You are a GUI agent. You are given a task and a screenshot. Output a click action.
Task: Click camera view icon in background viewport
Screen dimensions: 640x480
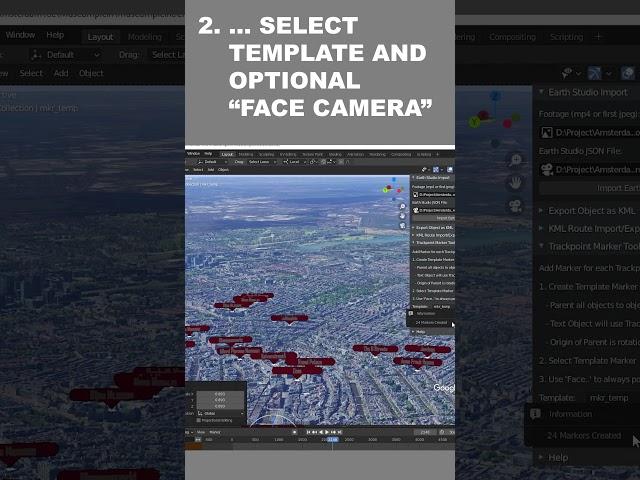pos(516,206)
